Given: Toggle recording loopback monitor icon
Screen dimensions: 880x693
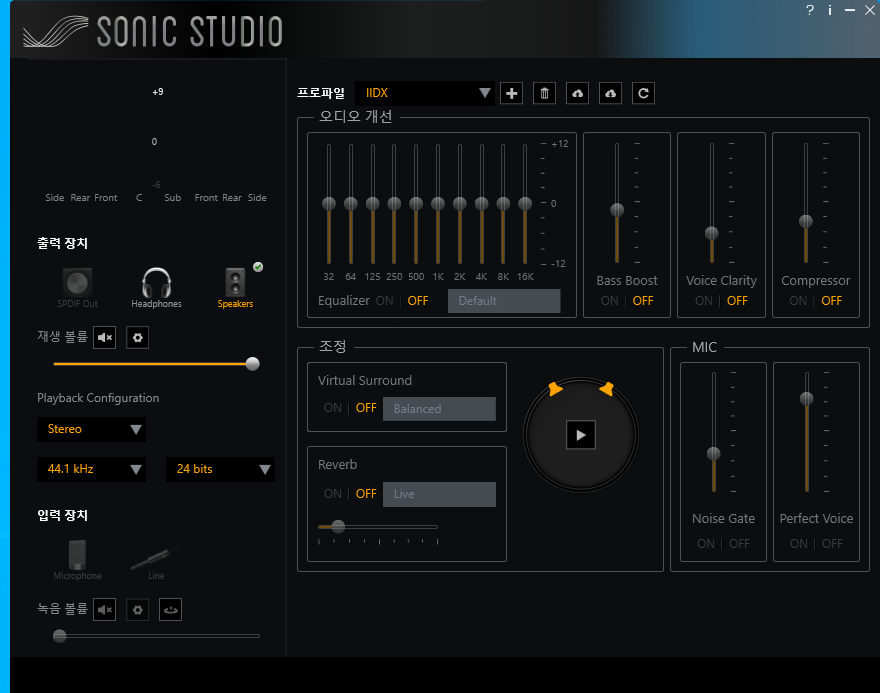Looking at the screenshot, I should coord(171,610).
